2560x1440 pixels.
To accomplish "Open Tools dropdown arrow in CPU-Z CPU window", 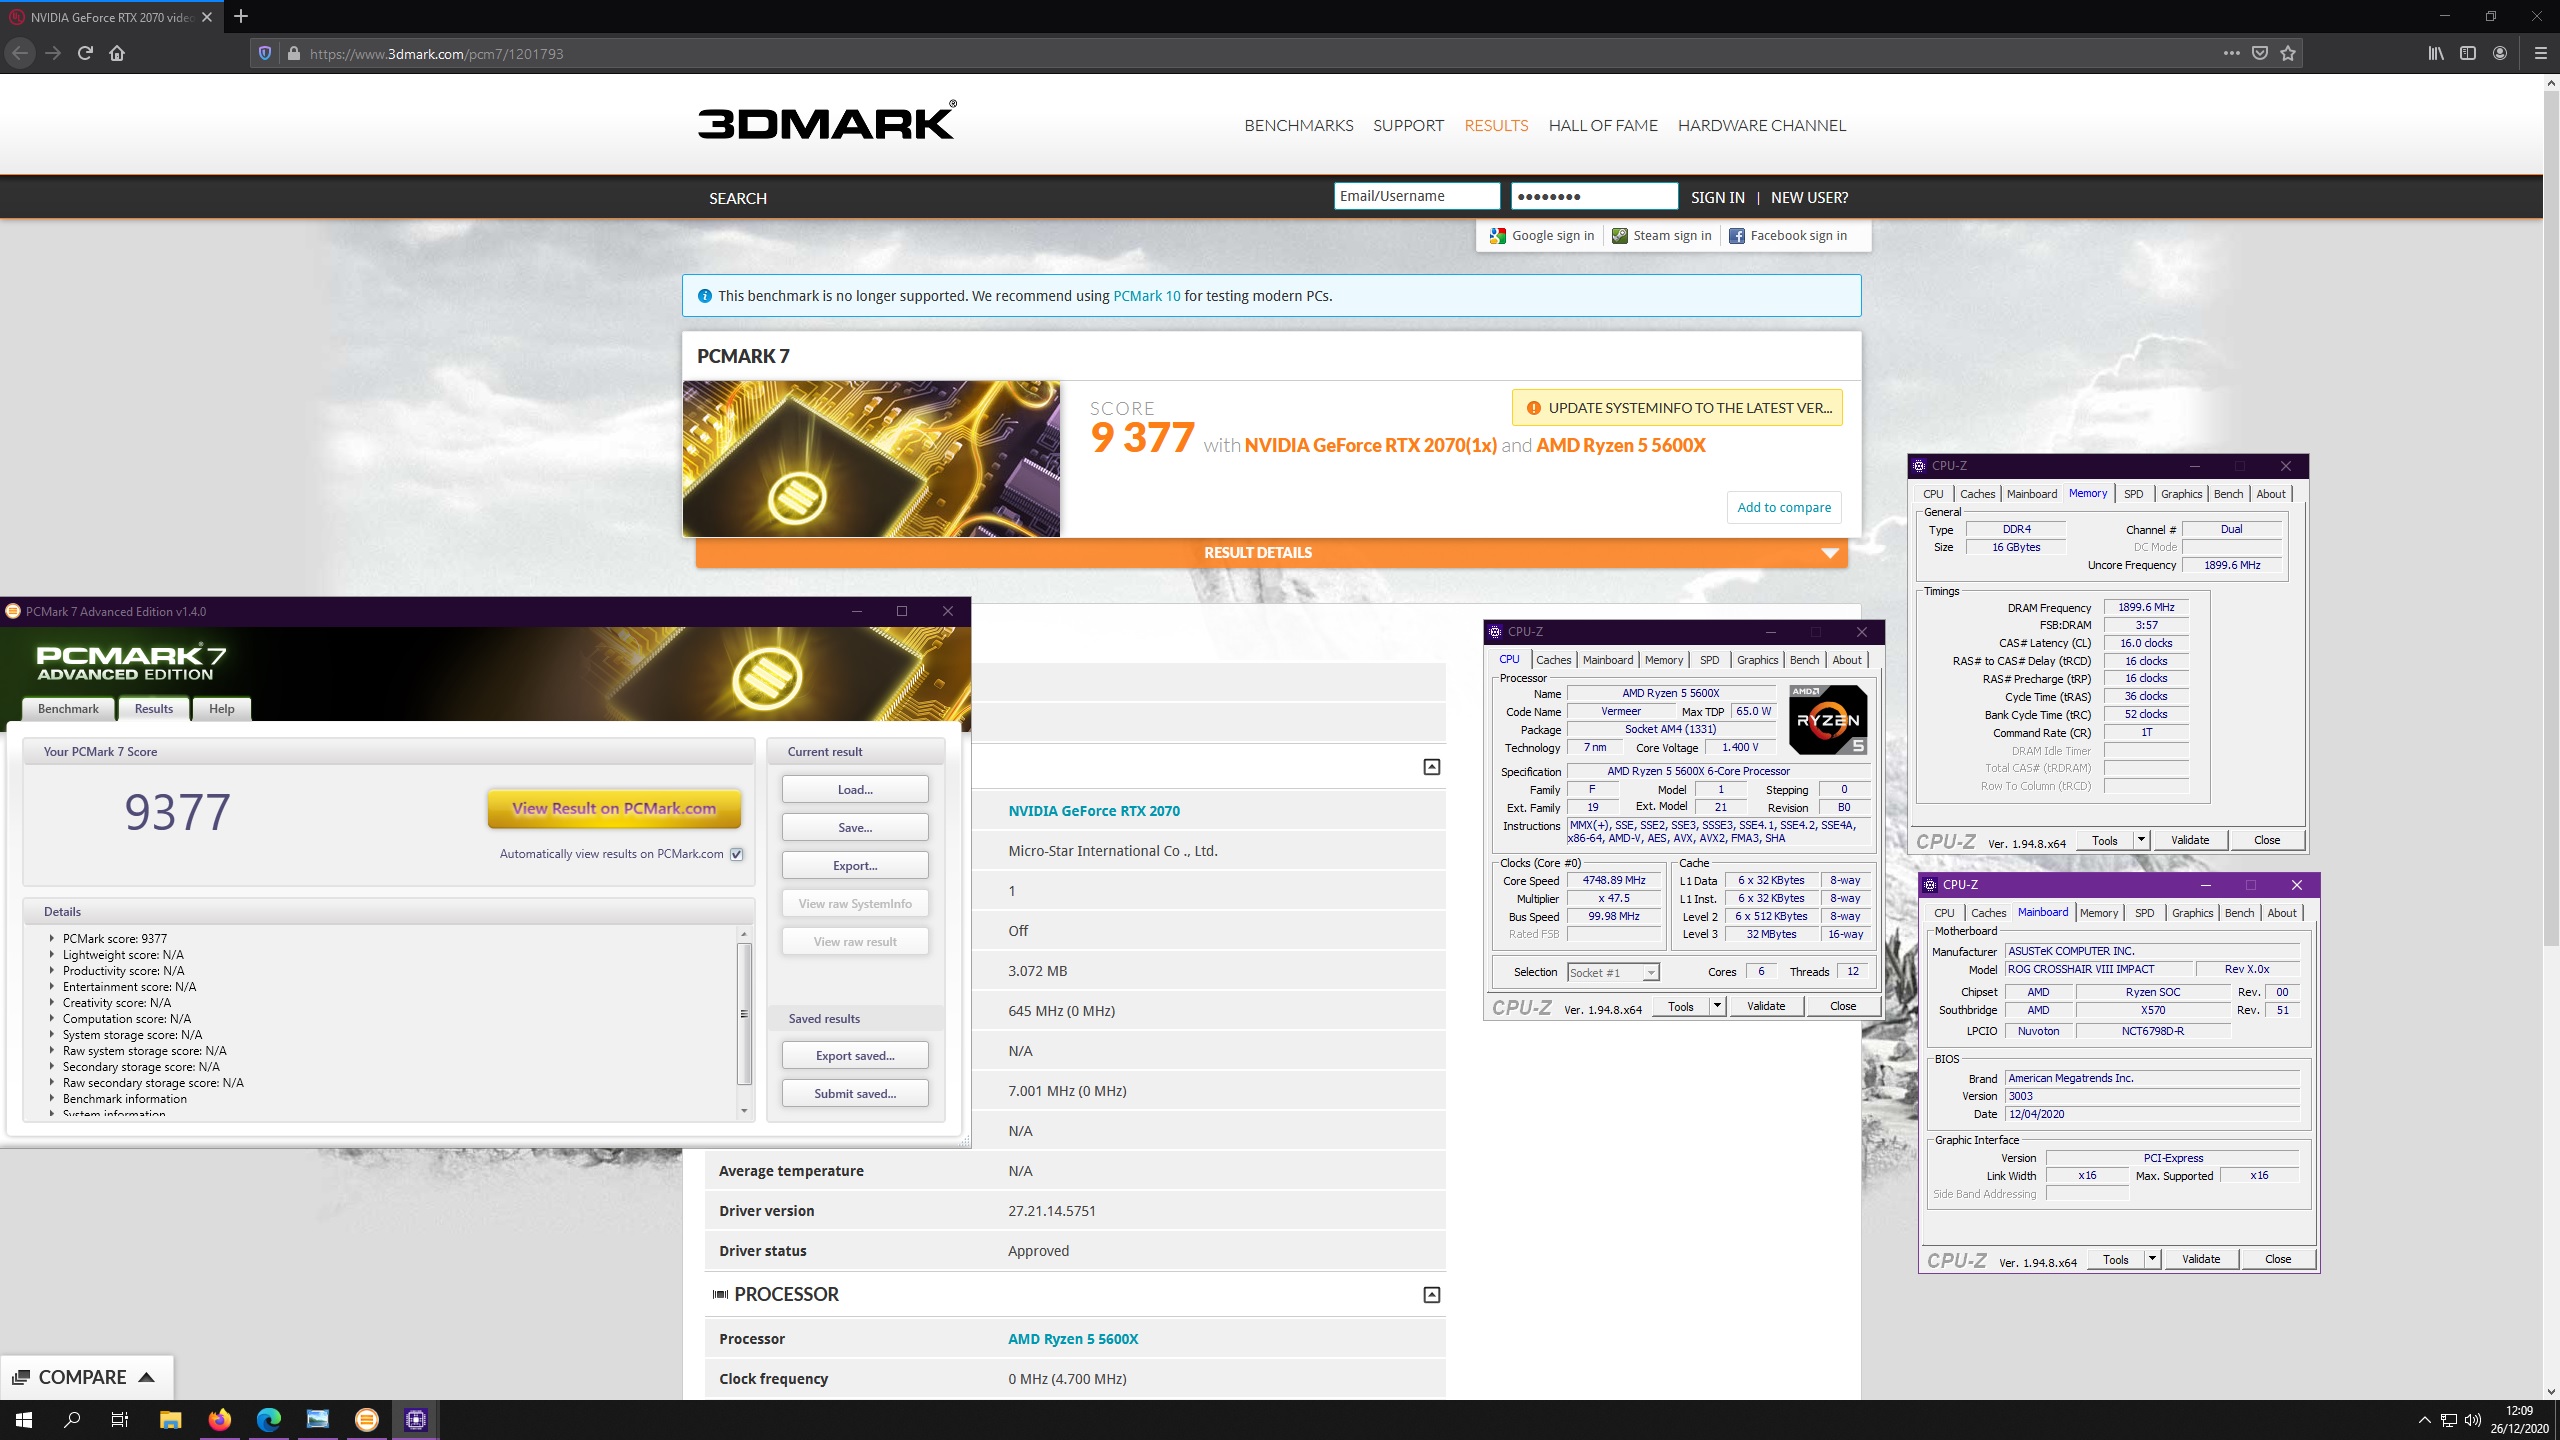I will (x=1717, y=1006).
